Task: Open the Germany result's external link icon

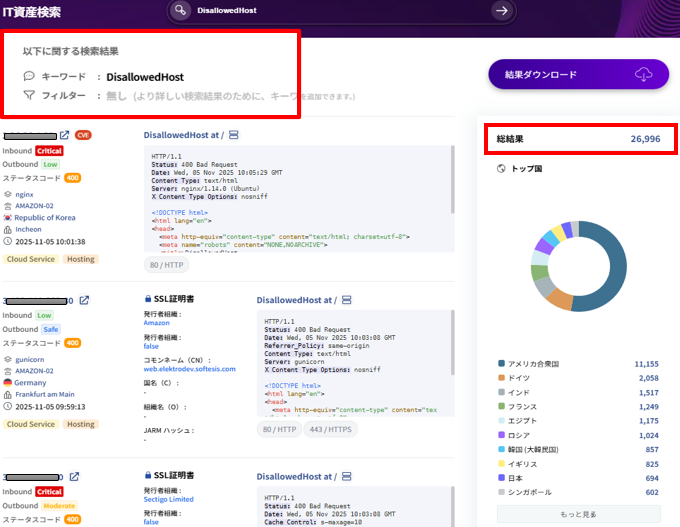Action: 85,300
